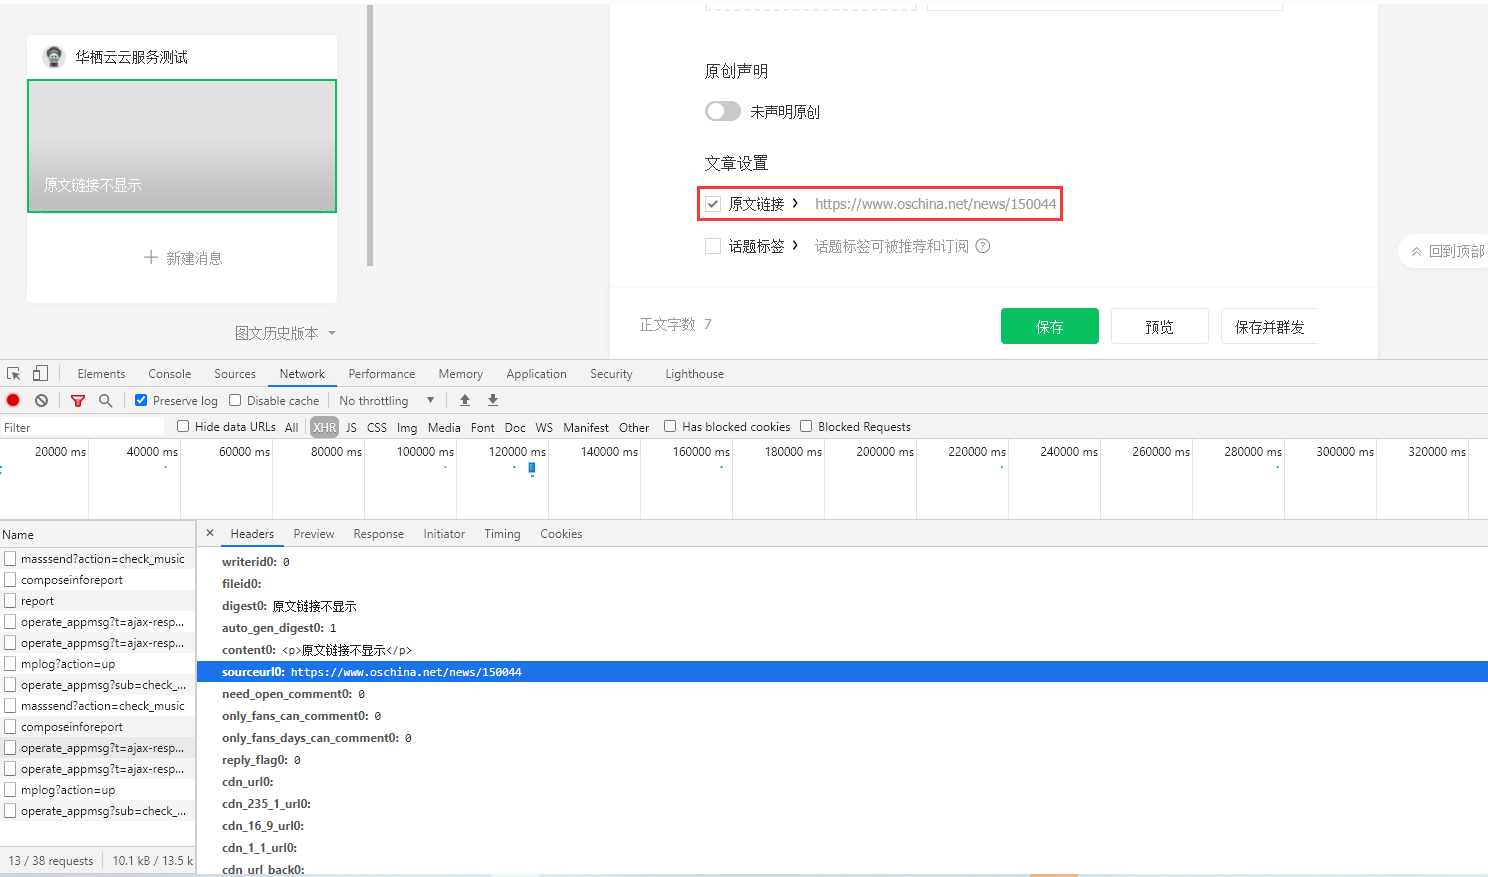
Task: Open network search with magnifier icon
Action: pos(106,401)
